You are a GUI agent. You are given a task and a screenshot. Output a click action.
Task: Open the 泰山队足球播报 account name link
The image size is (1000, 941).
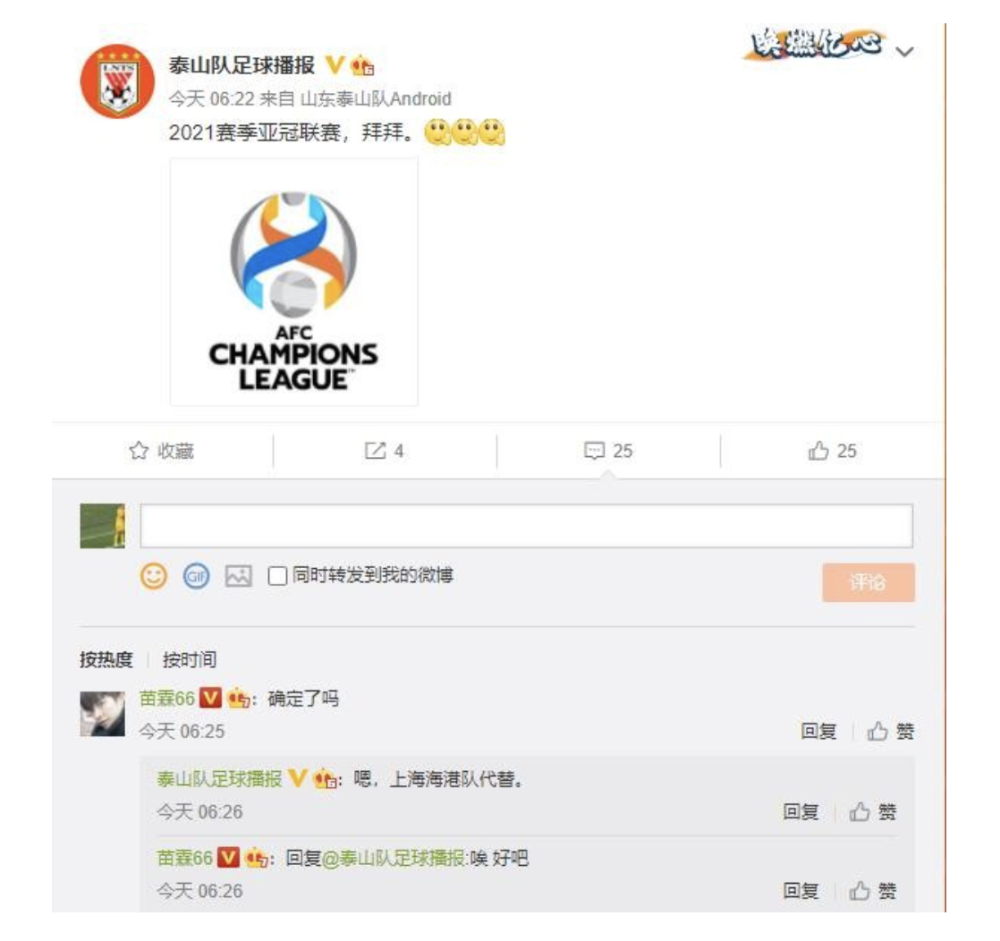point(242,65)
